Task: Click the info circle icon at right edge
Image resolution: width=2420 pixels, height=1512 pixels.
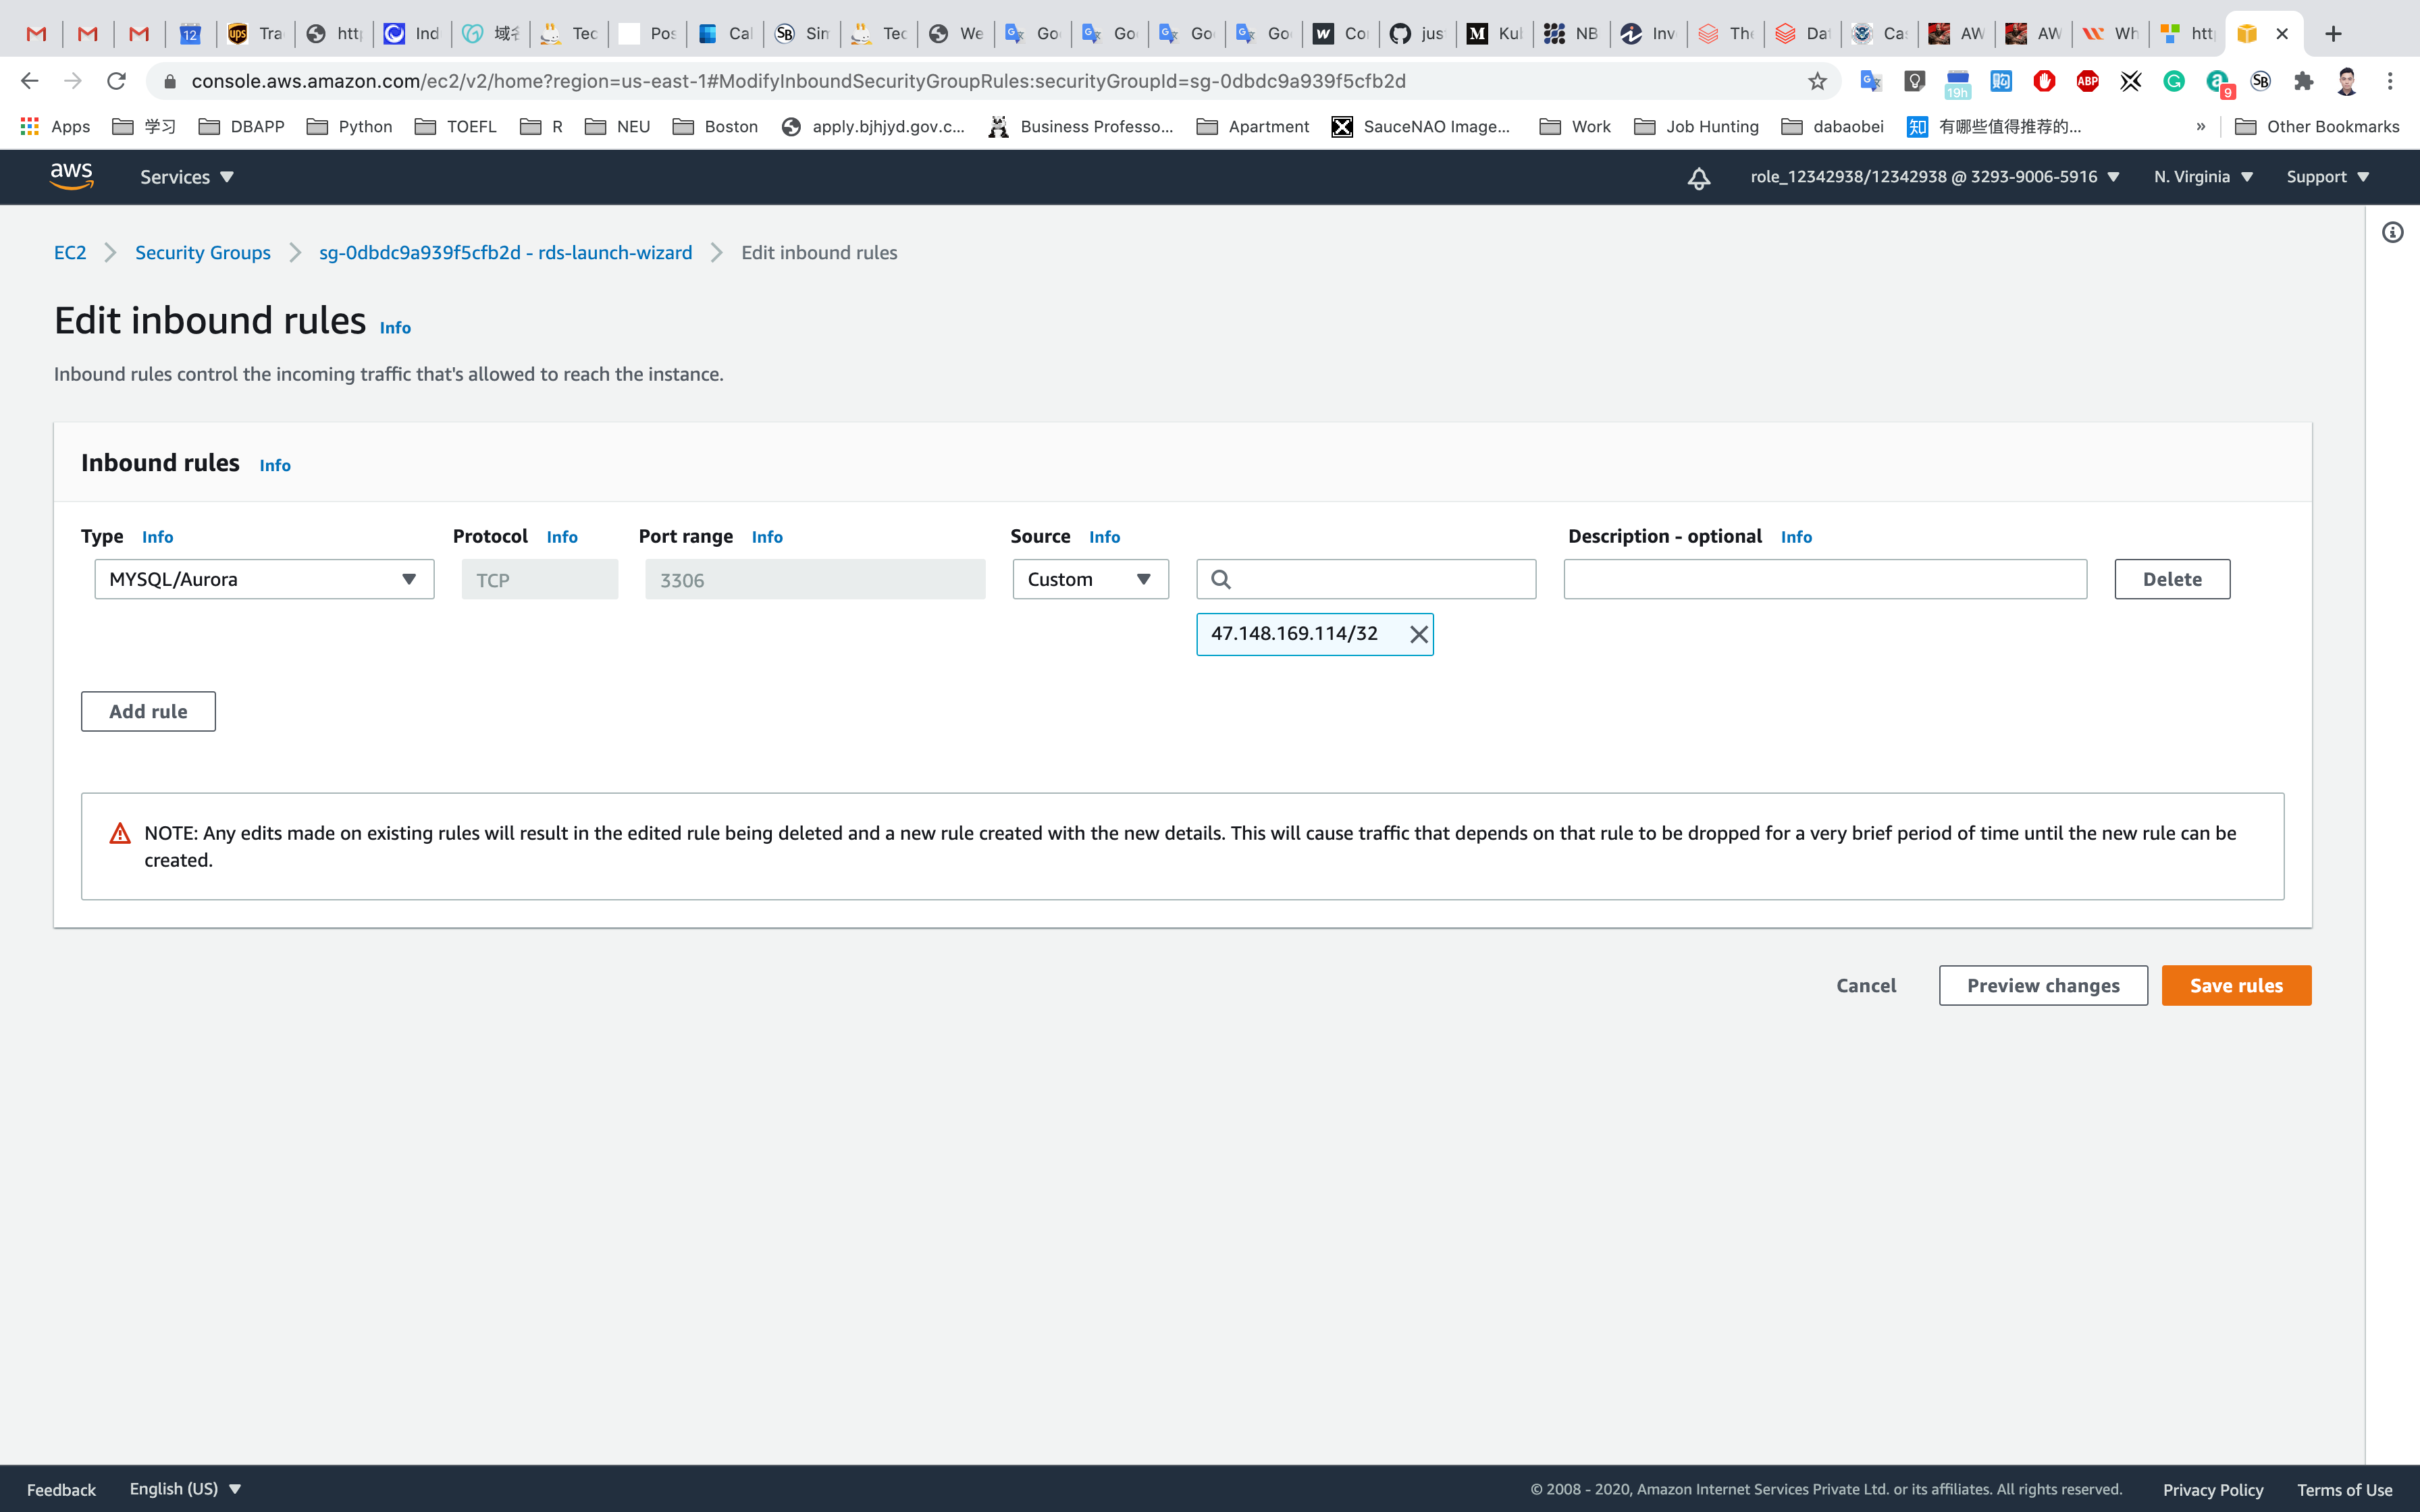Action: pos(2392,233)
